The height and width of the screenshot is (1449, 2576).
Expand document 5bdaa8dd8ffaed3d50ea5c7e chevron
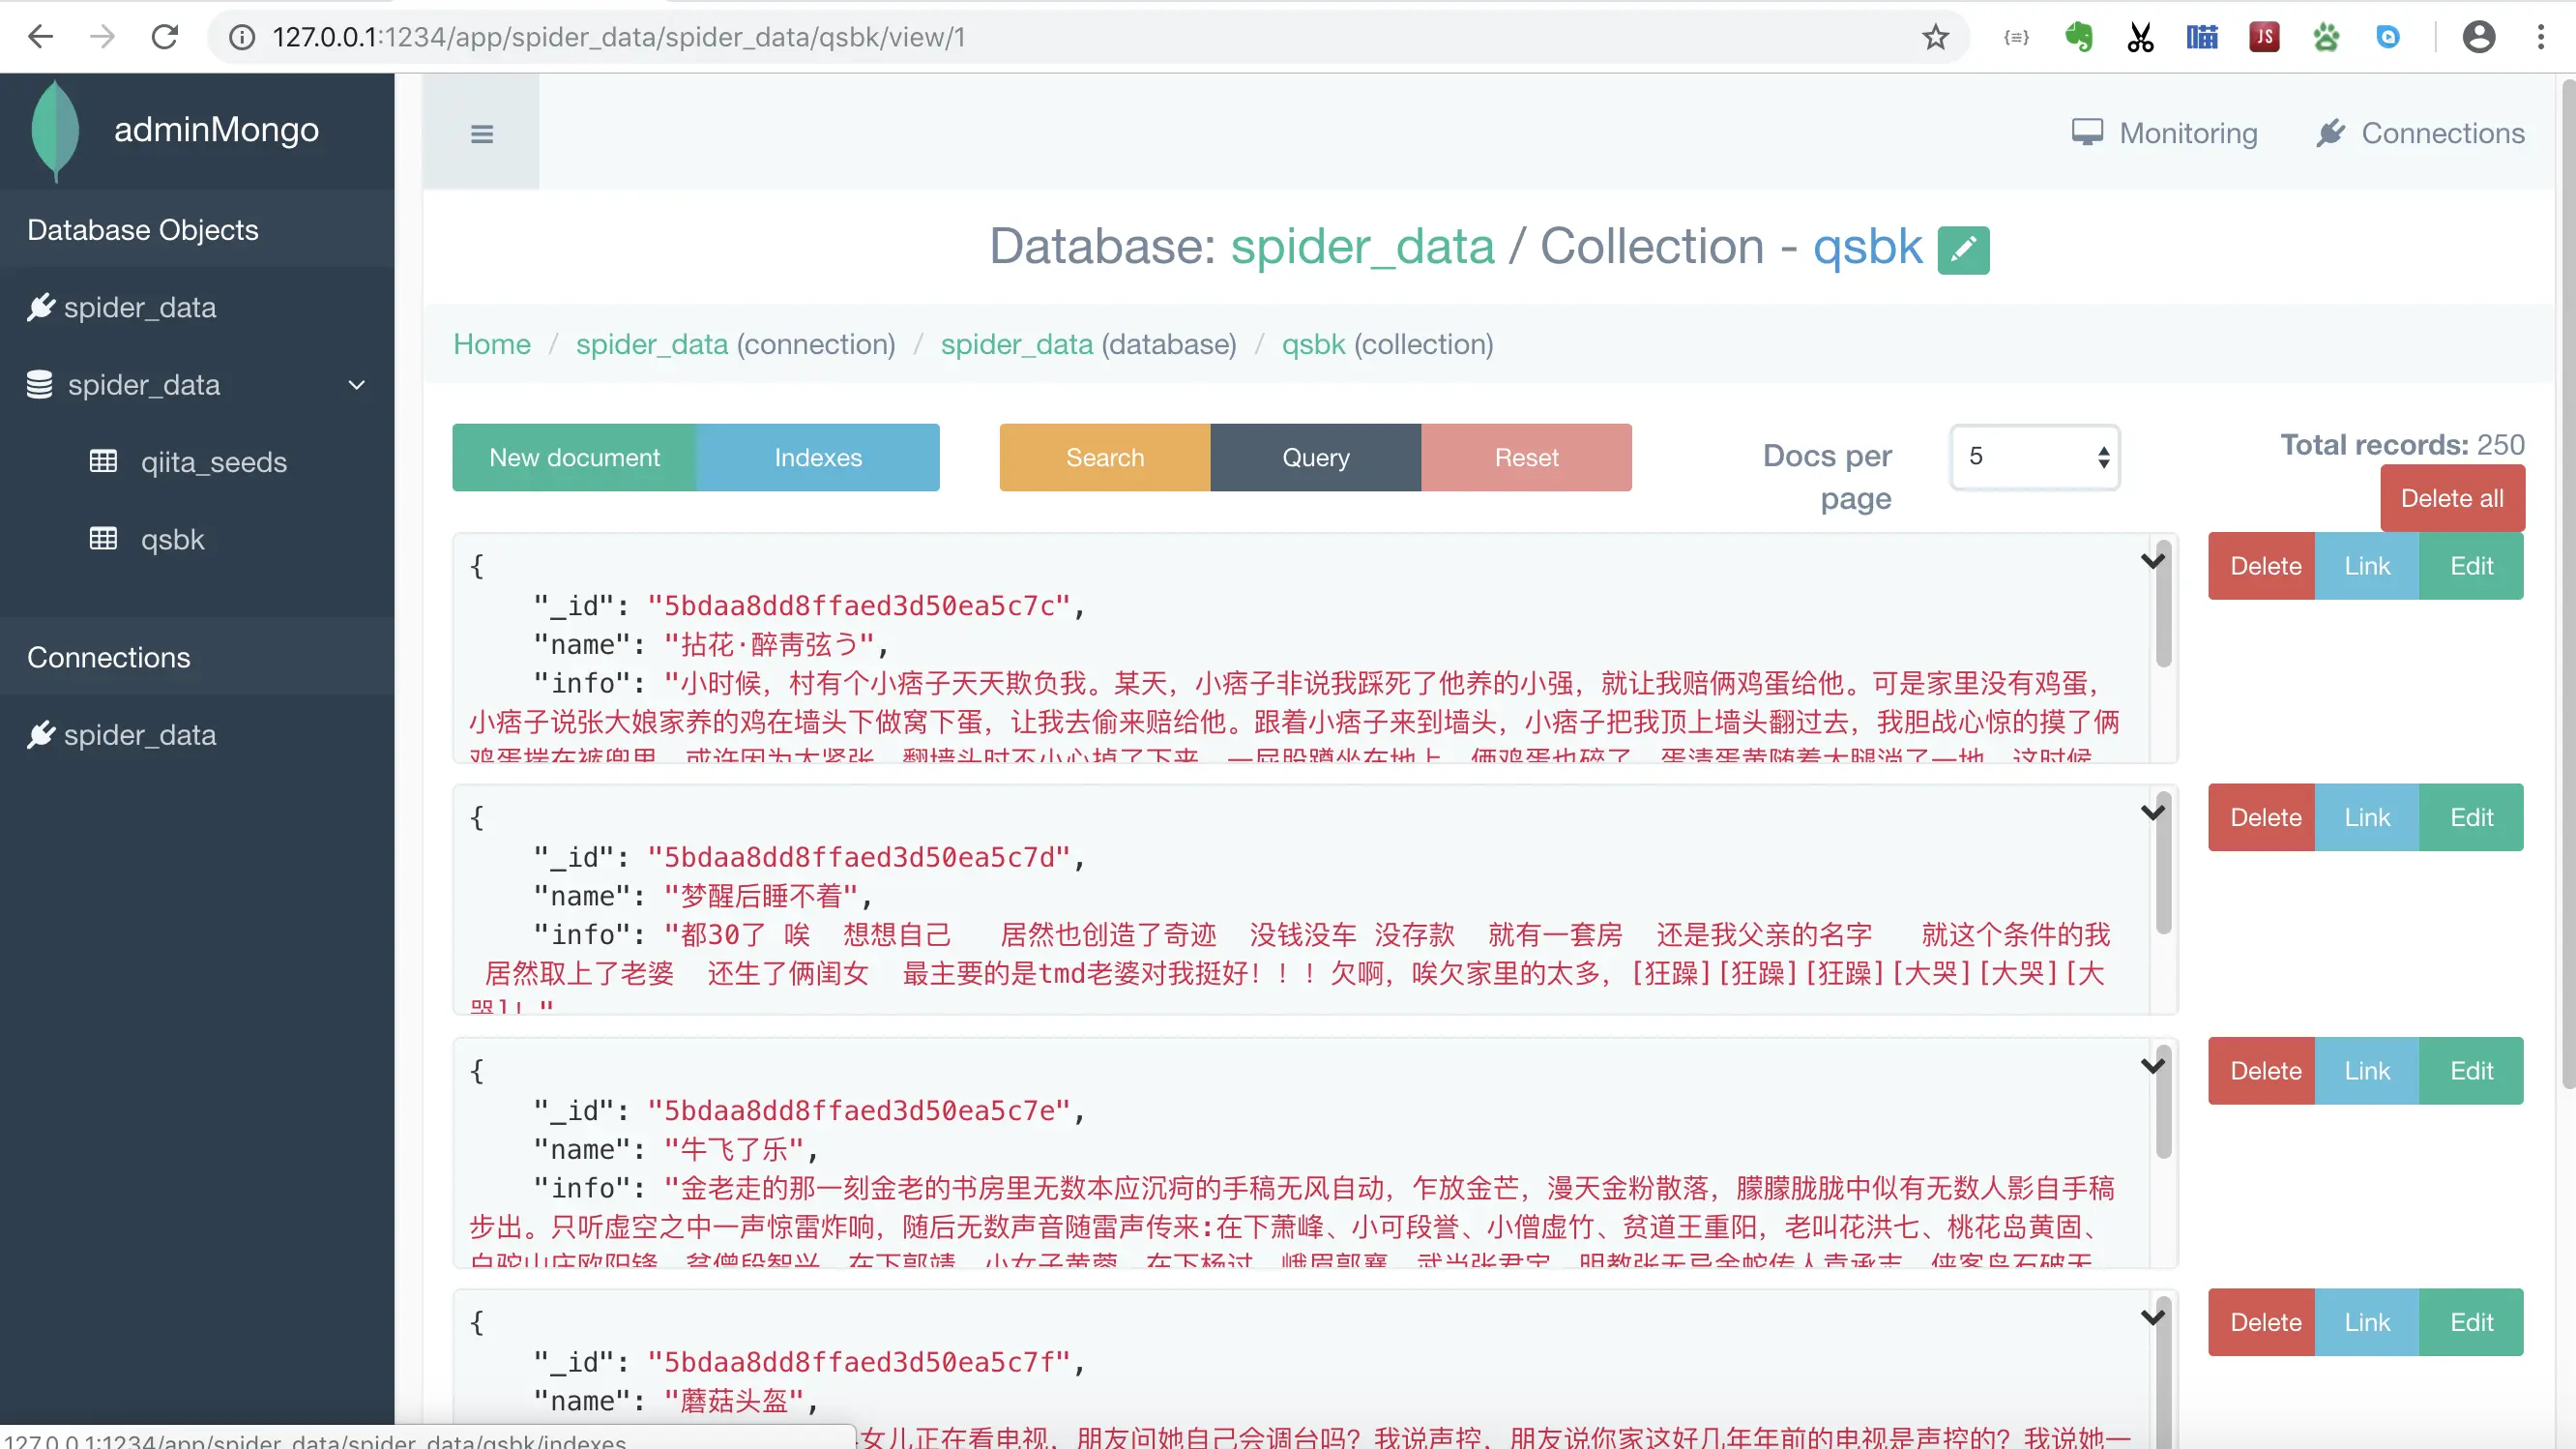coord(2152,1066)
